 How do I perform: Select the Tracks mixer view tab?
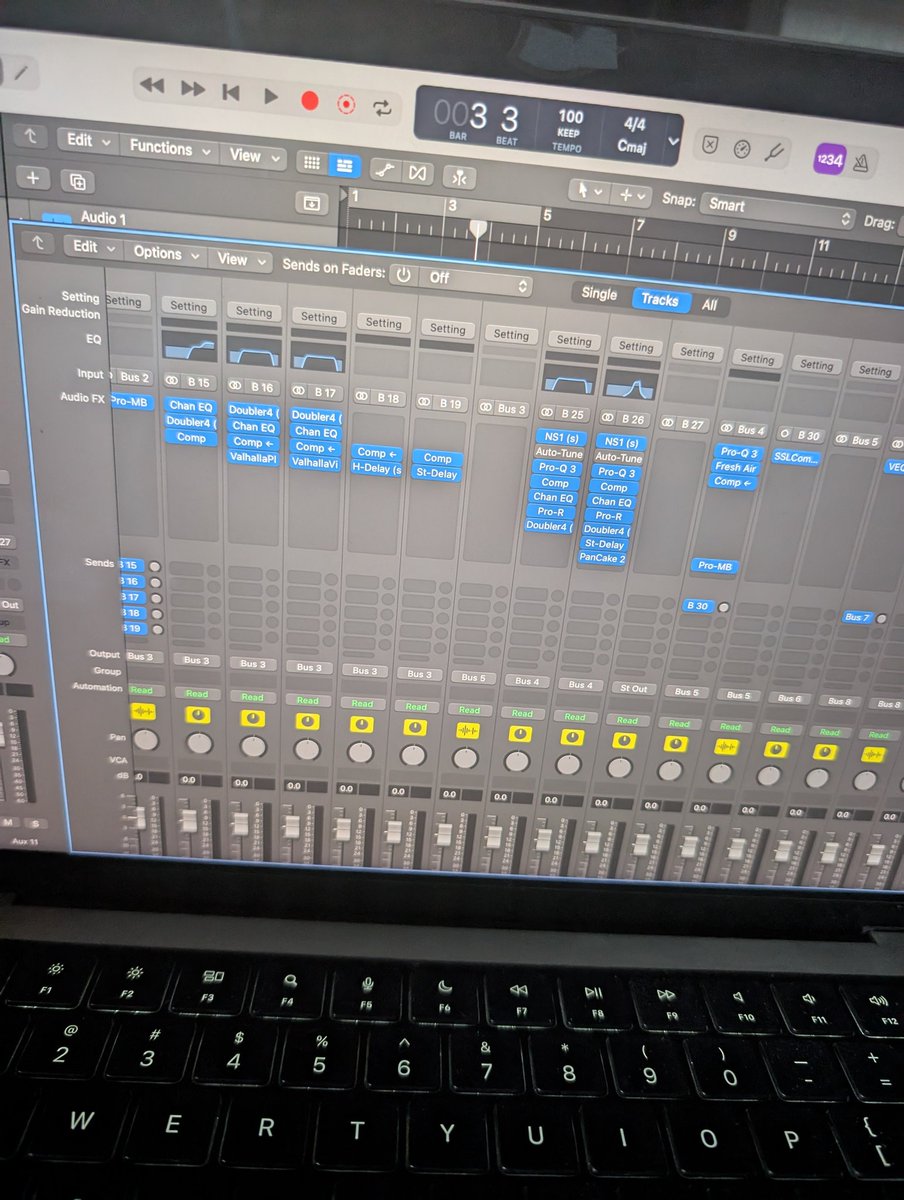click(x=659, y=300)
